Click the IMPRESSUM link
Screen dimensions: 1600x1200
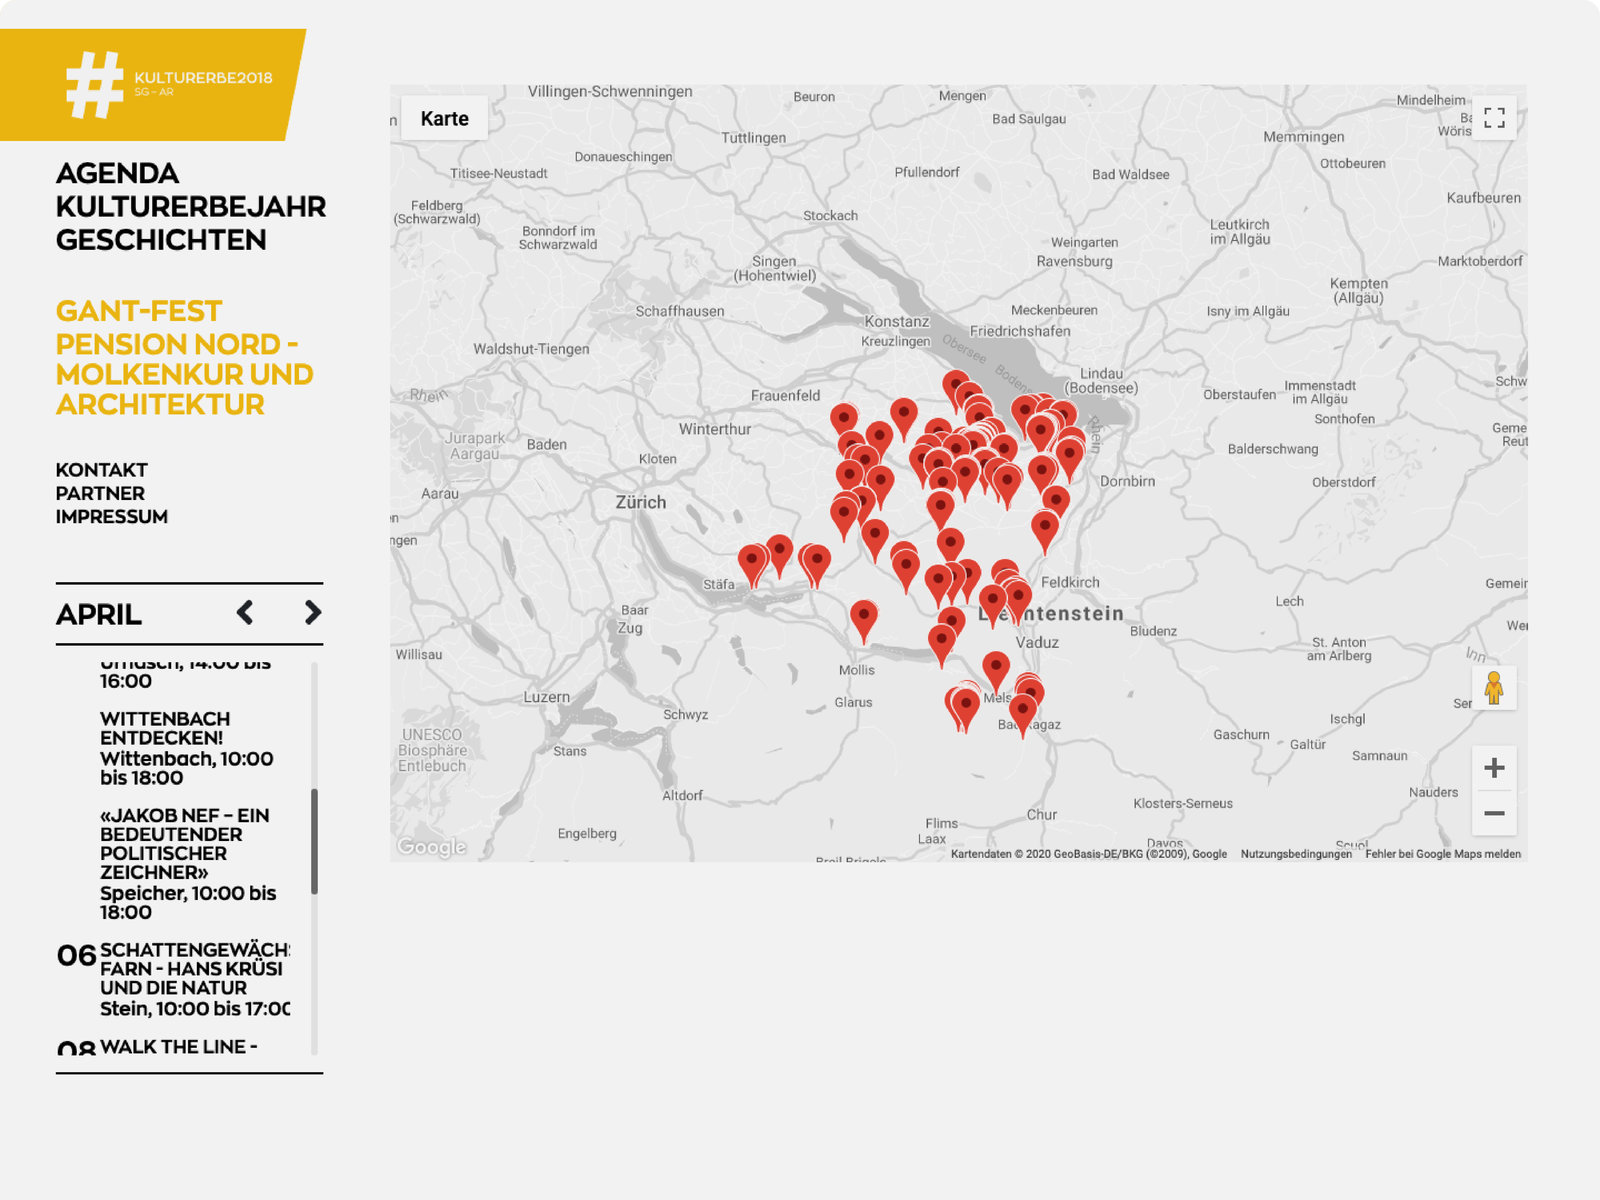[113, 516]
